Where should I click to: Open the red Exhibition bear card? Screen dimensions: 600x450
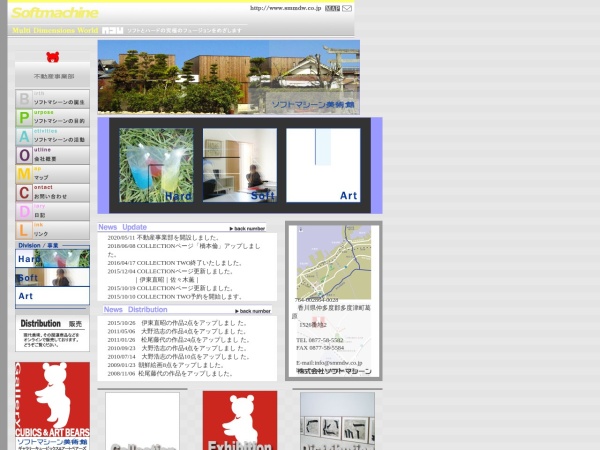(240, 421)
